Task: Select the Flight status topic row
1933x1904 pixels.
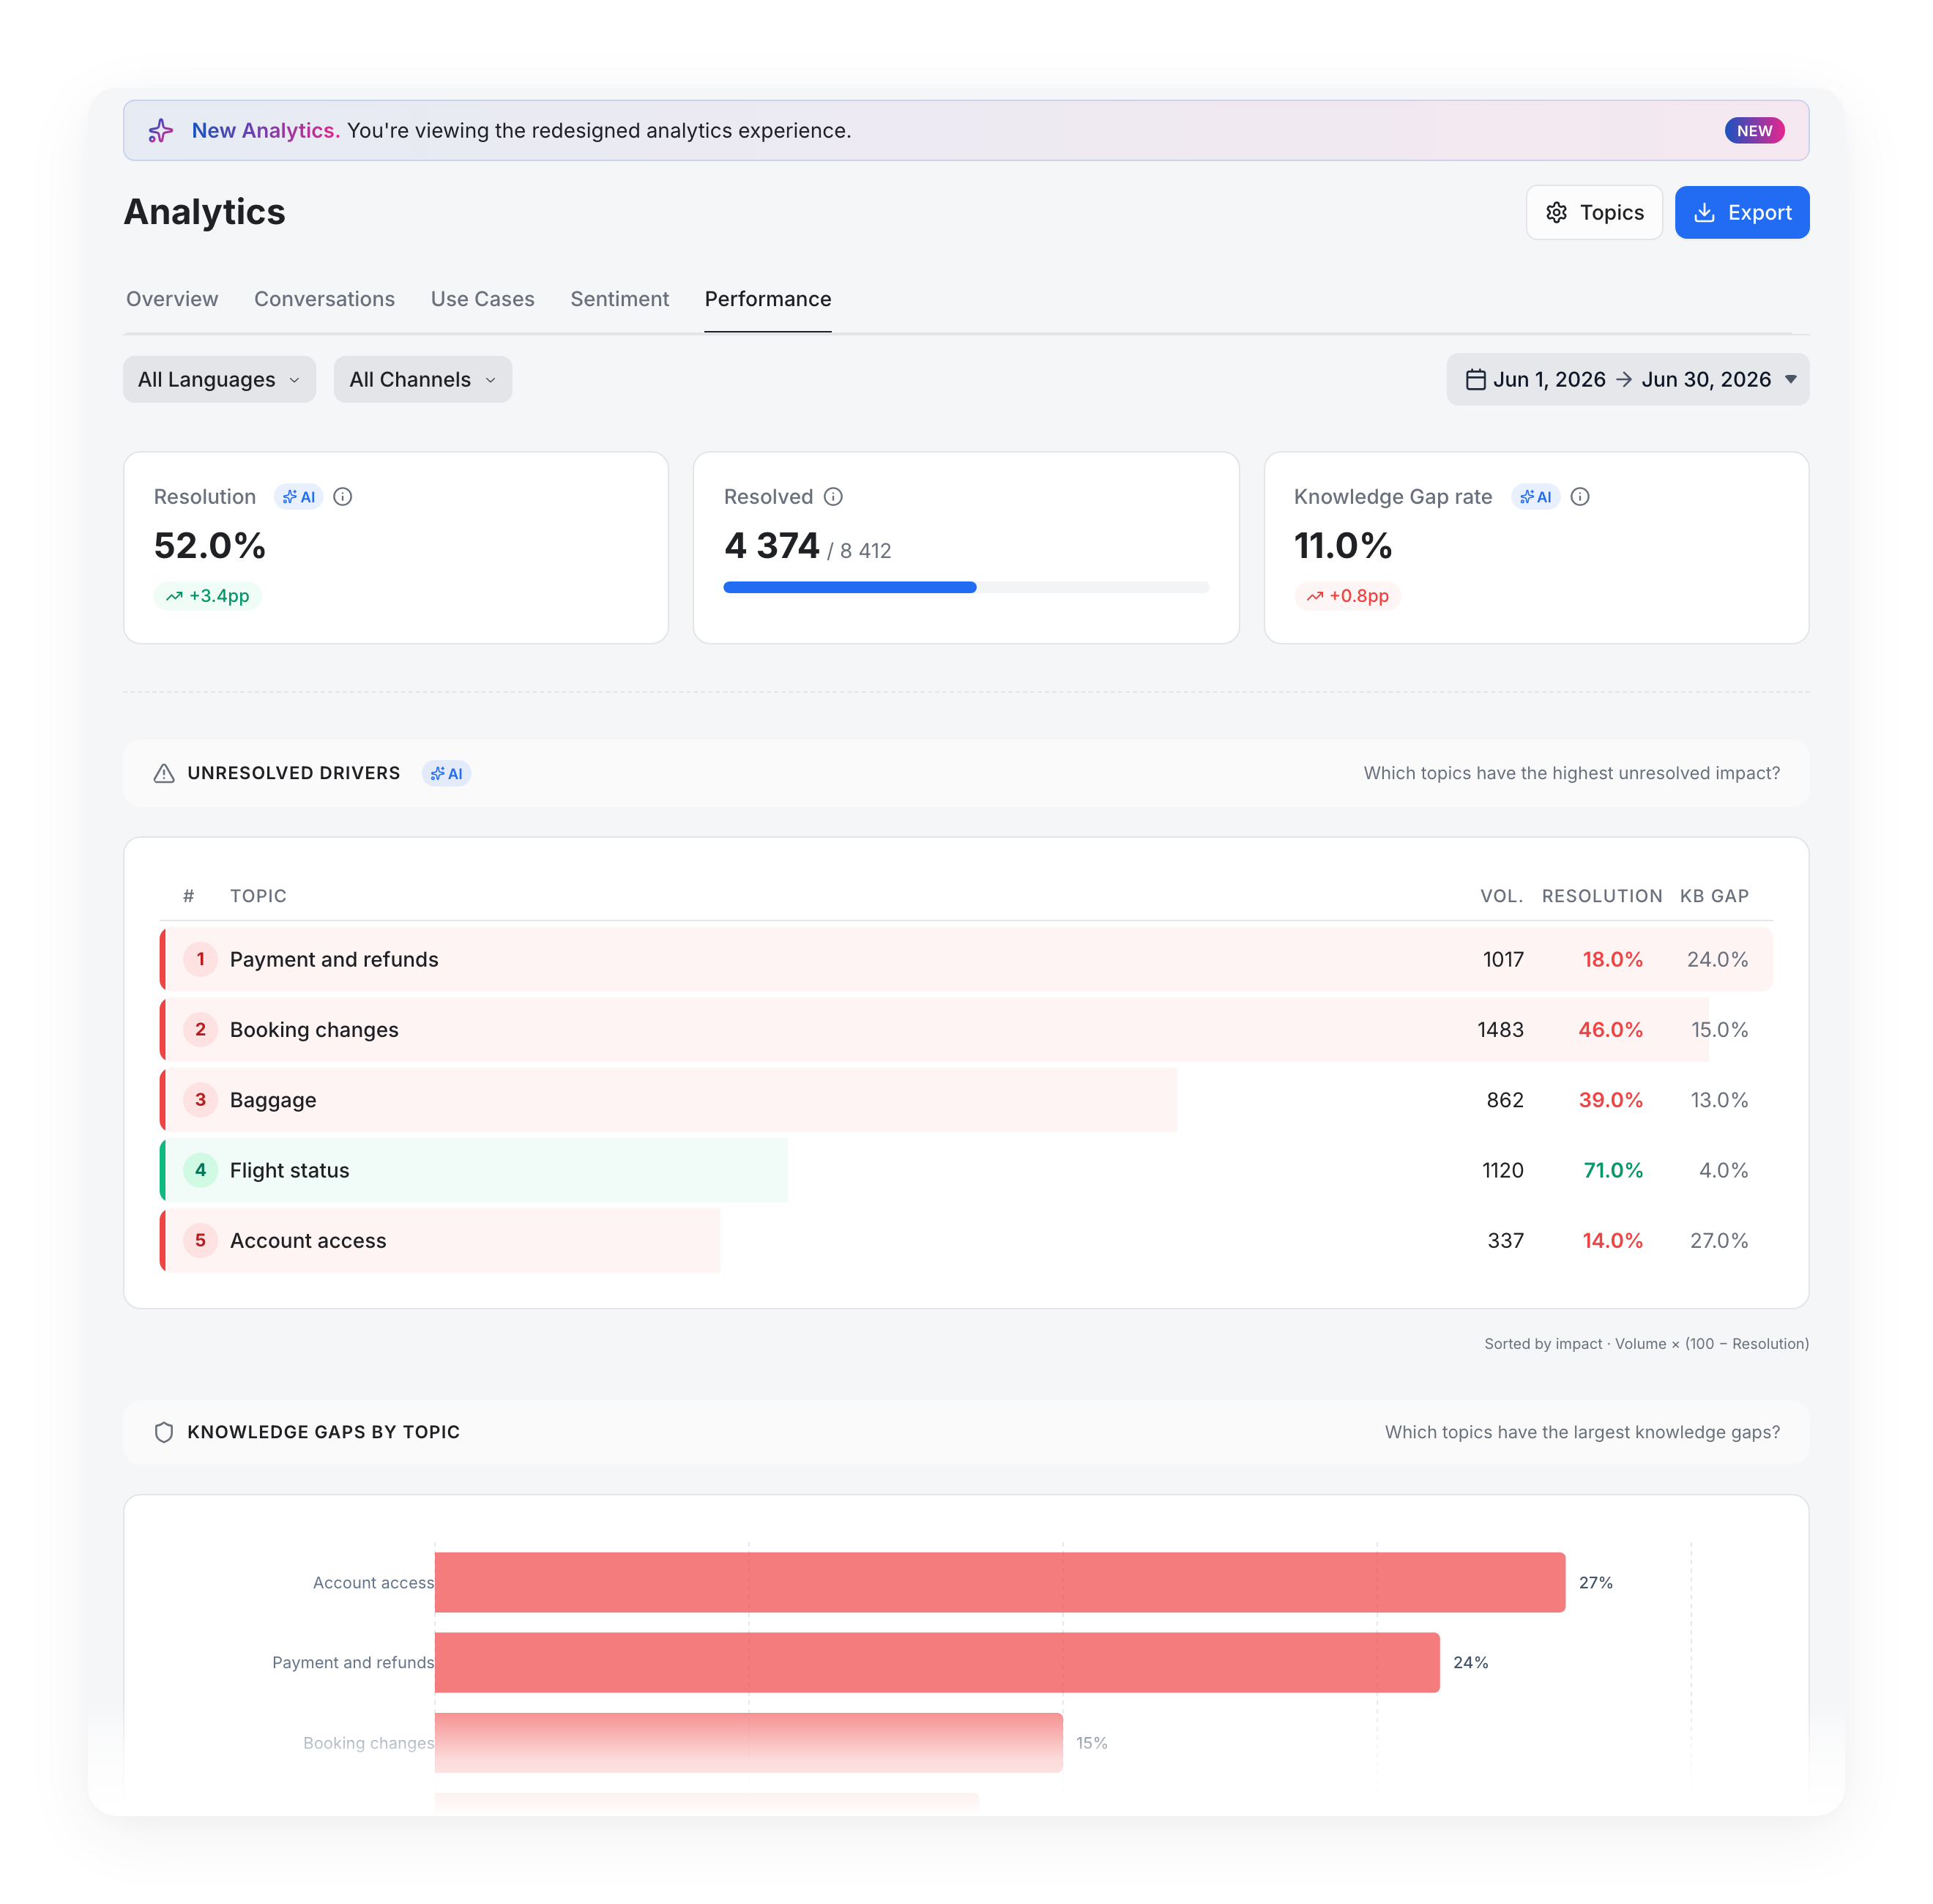Action: click(966, 1170)
